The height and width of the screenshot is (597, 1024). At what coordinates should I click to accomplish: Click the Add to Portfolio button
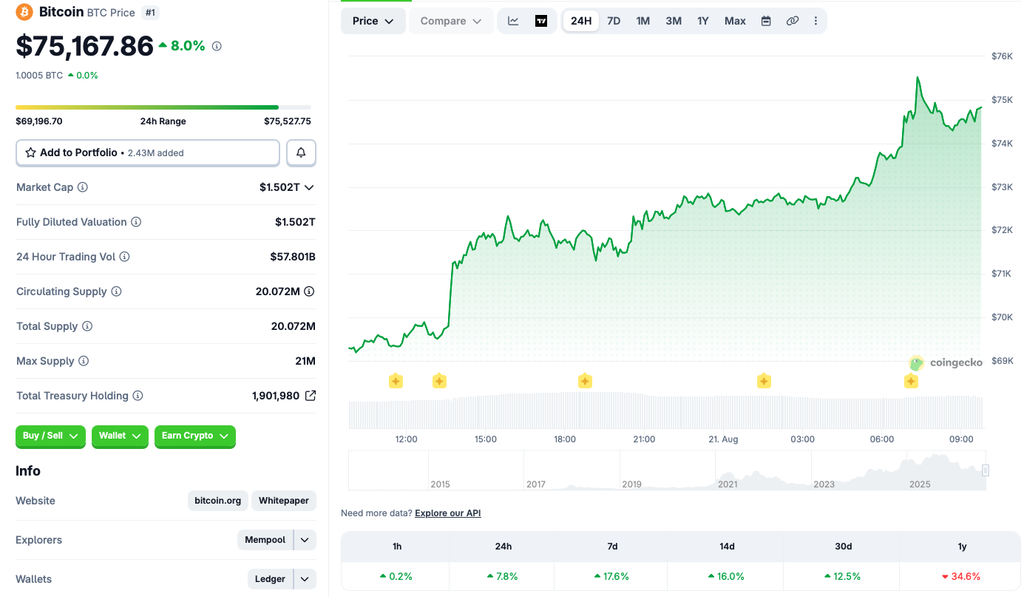click(148, 152)
